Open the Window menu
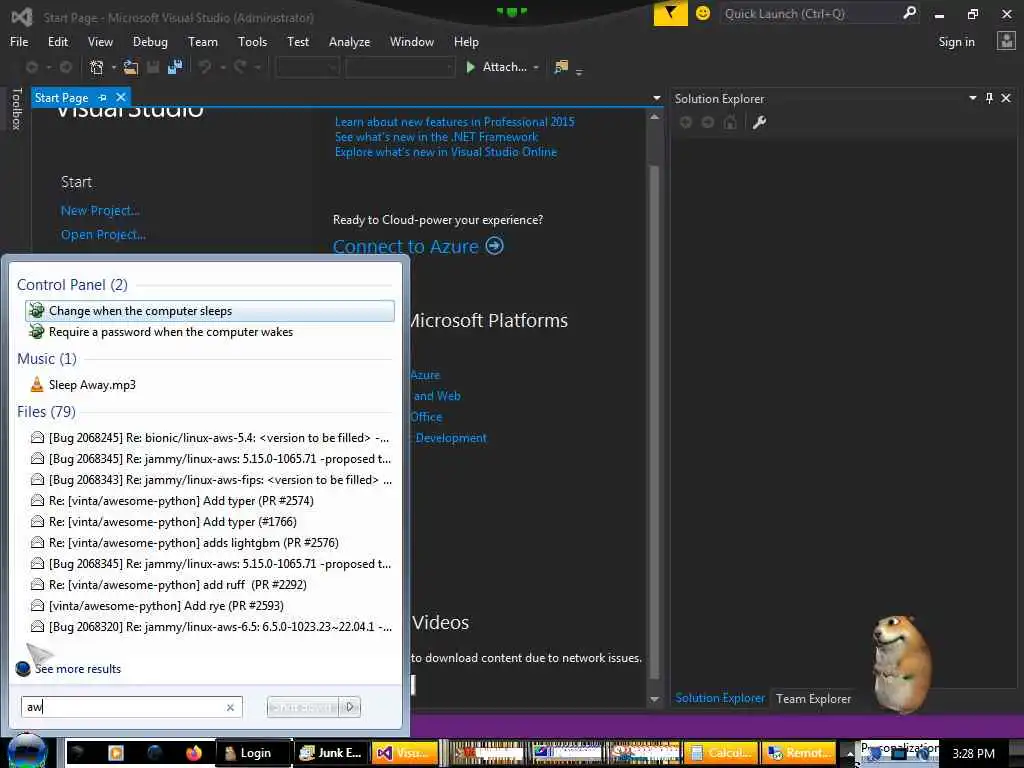This screenshot has width=1024, height=768. tap(411, 42)
